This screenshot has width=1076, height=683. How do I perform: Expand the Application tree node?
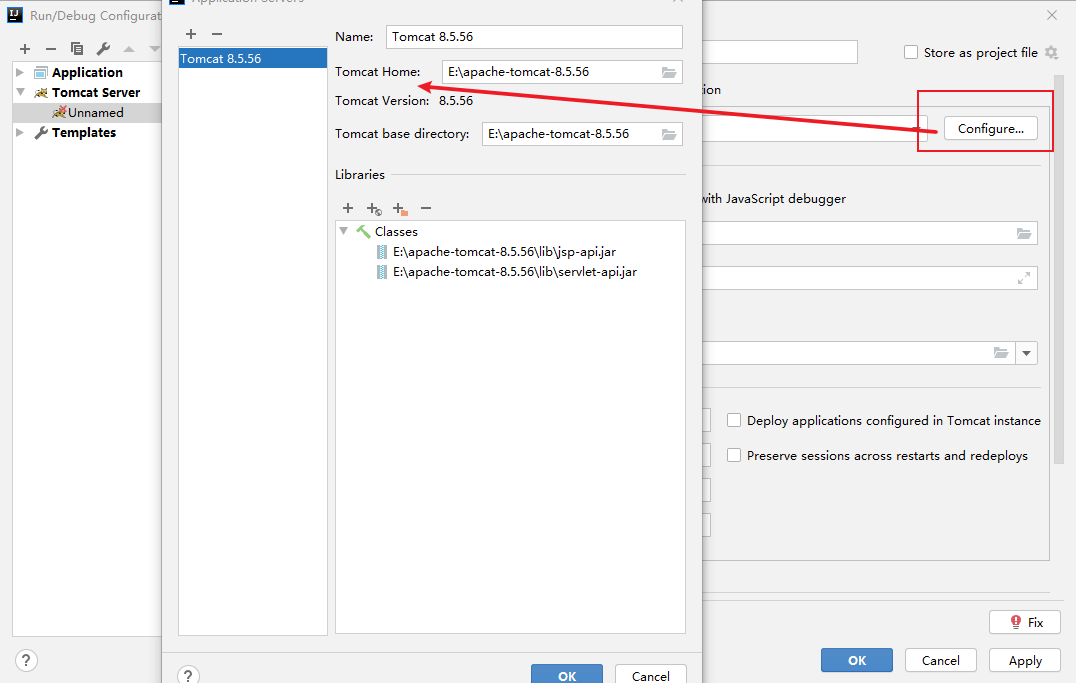(20, 72)
